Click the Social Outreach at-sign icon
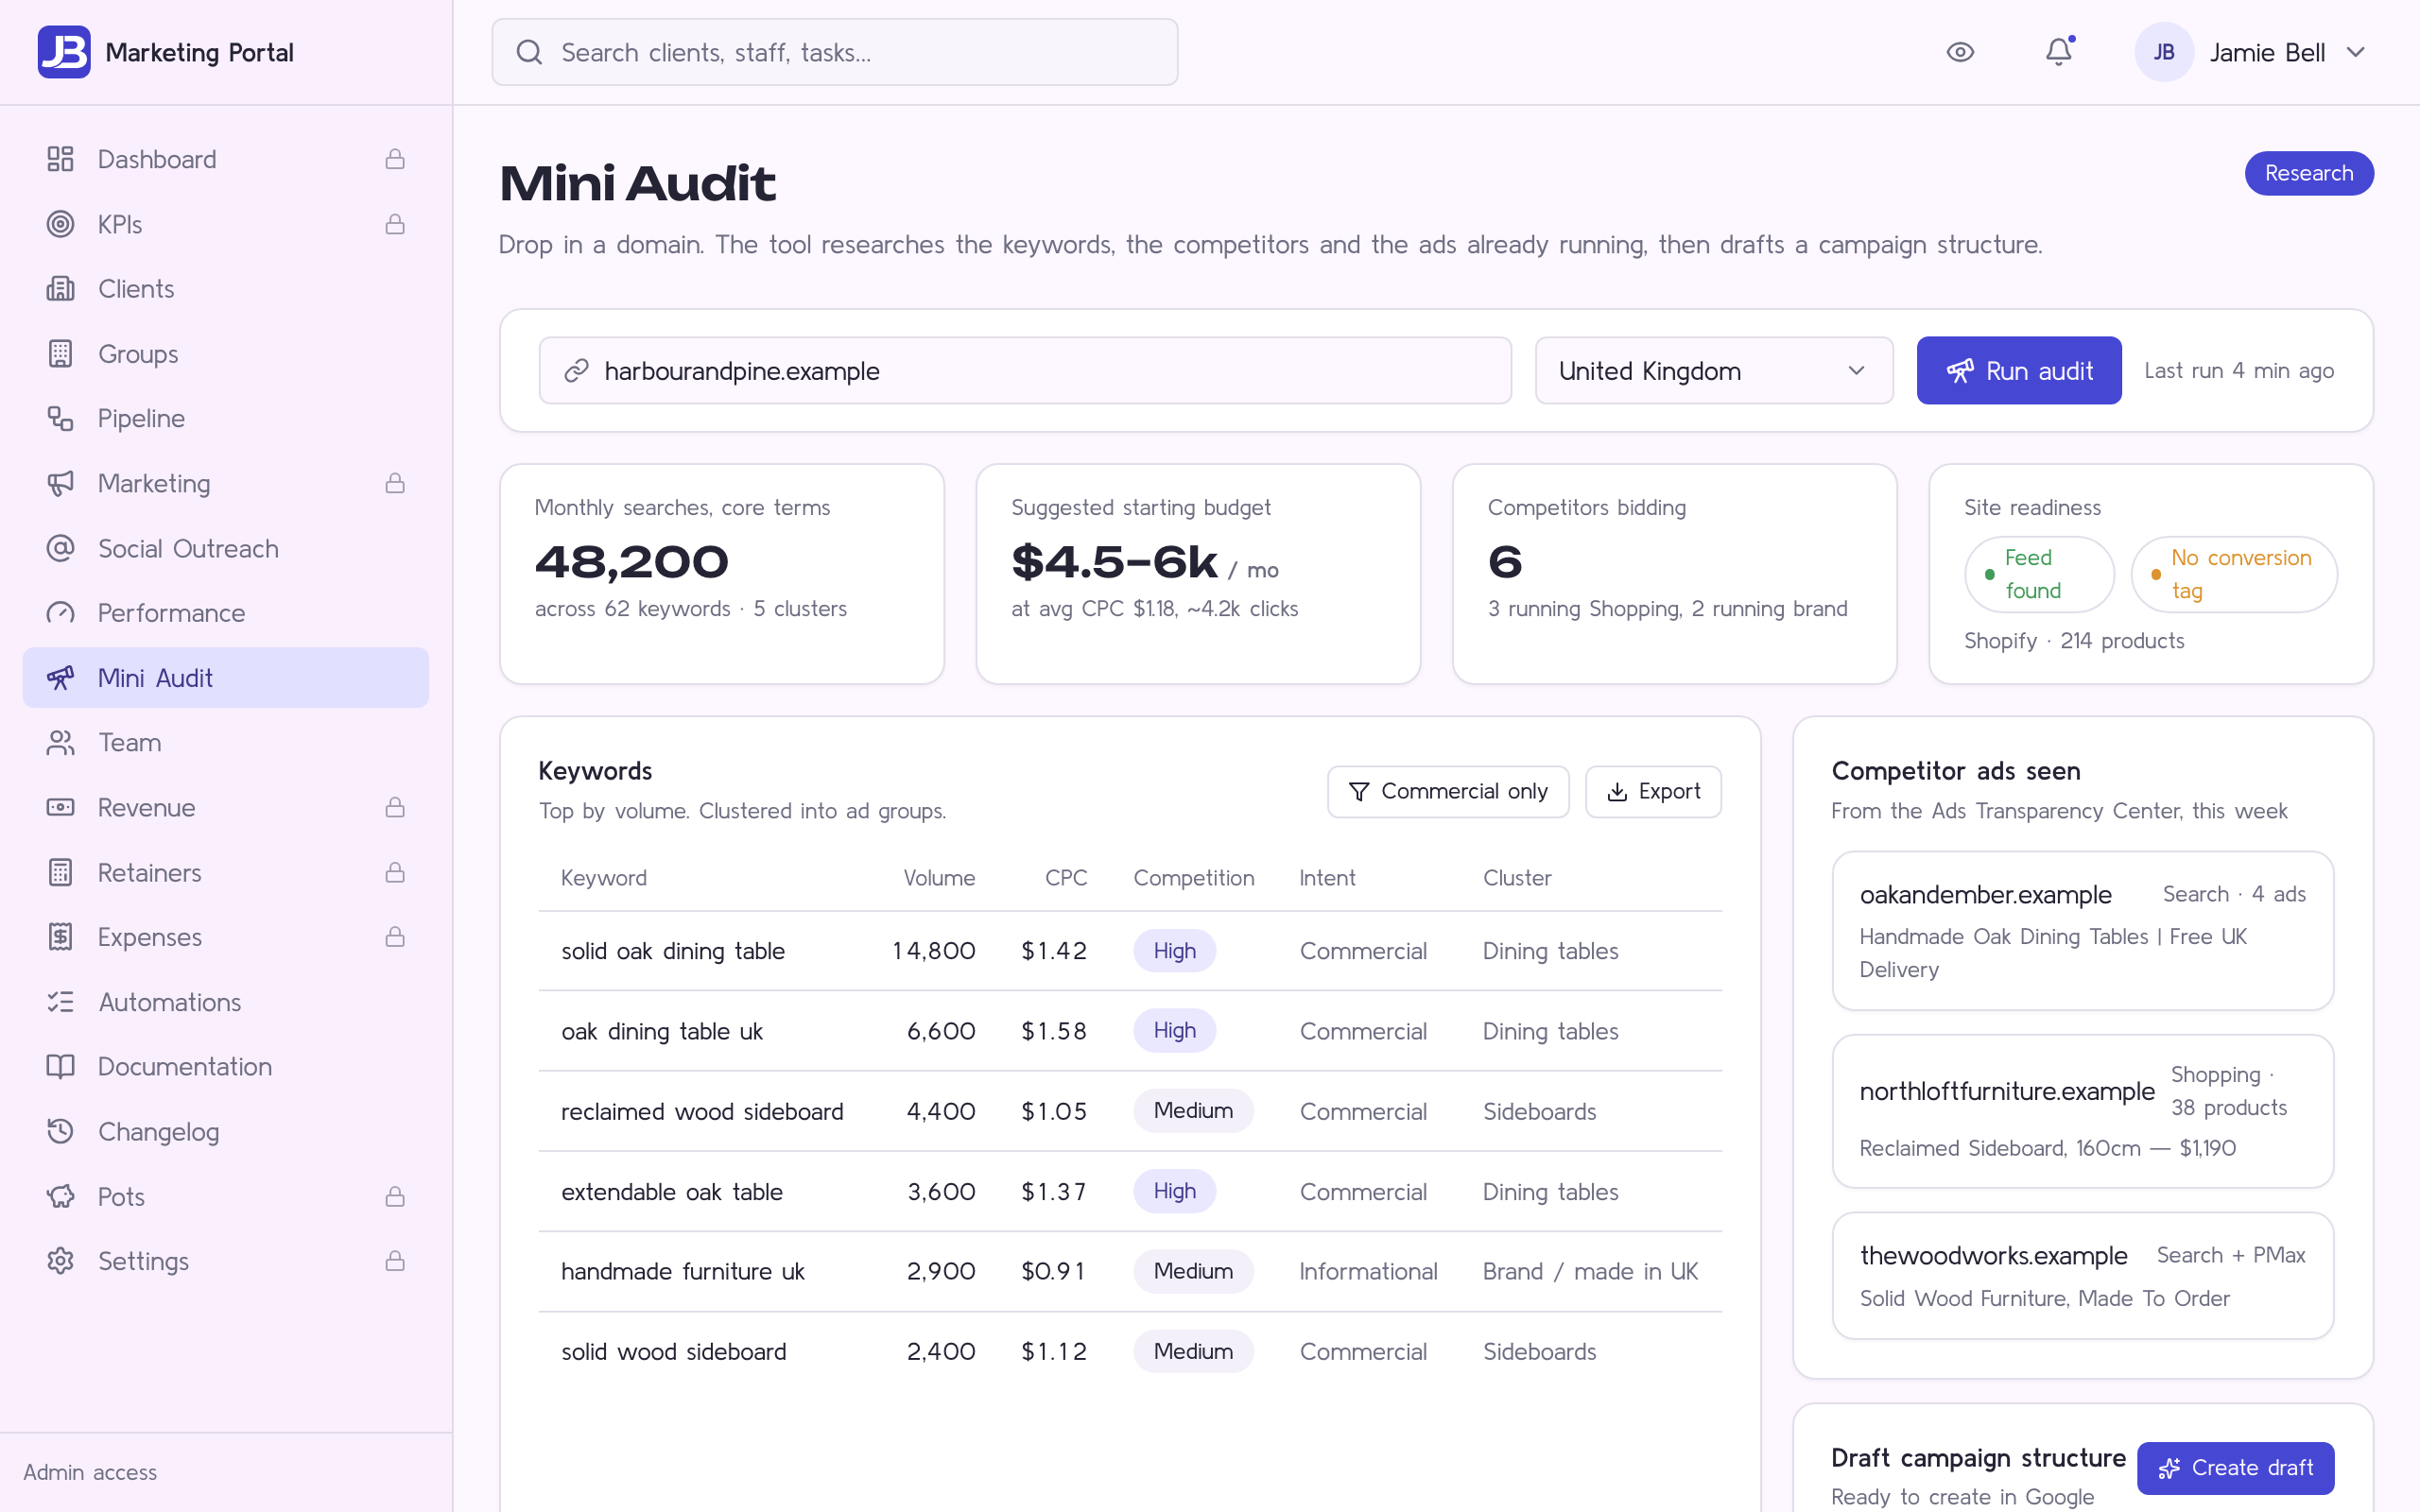The image size is (2420, 1512). coord(61,548)
